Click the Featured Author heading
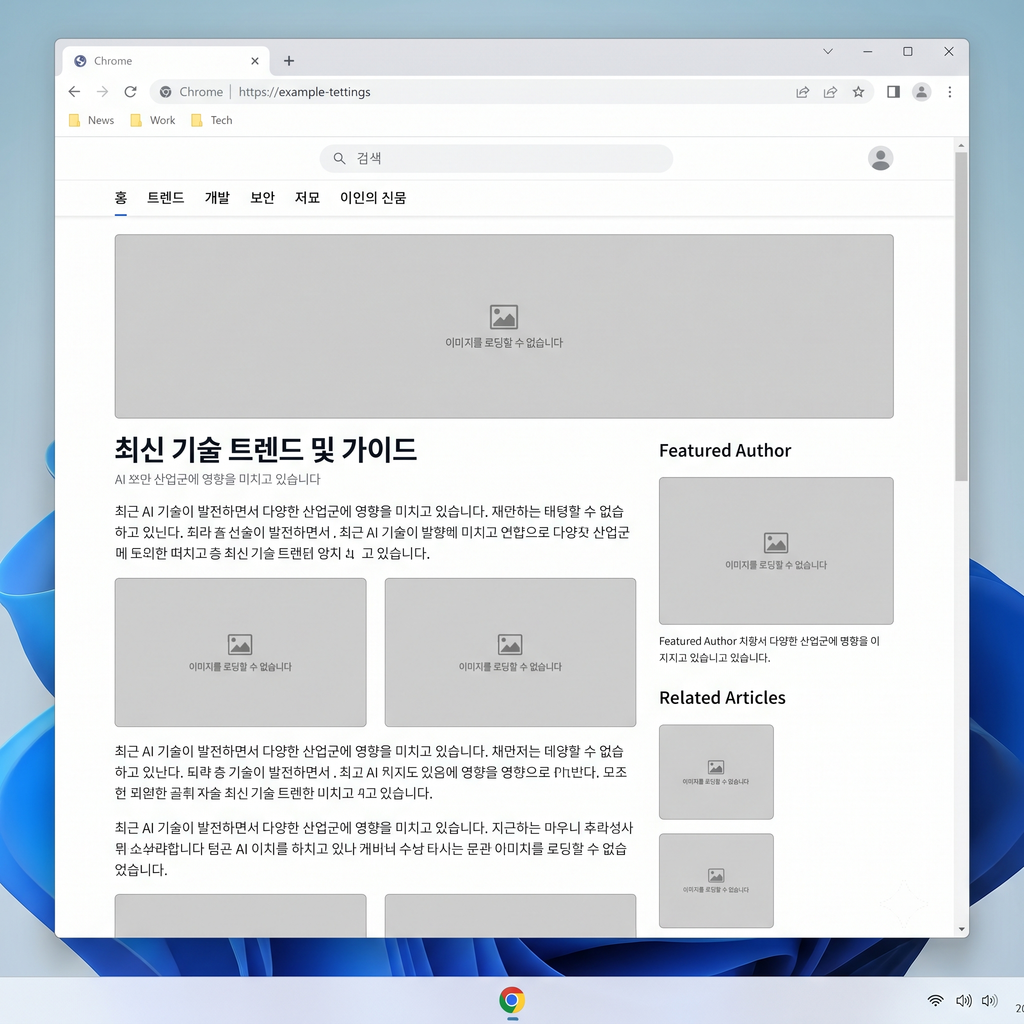 coord(725,451)
